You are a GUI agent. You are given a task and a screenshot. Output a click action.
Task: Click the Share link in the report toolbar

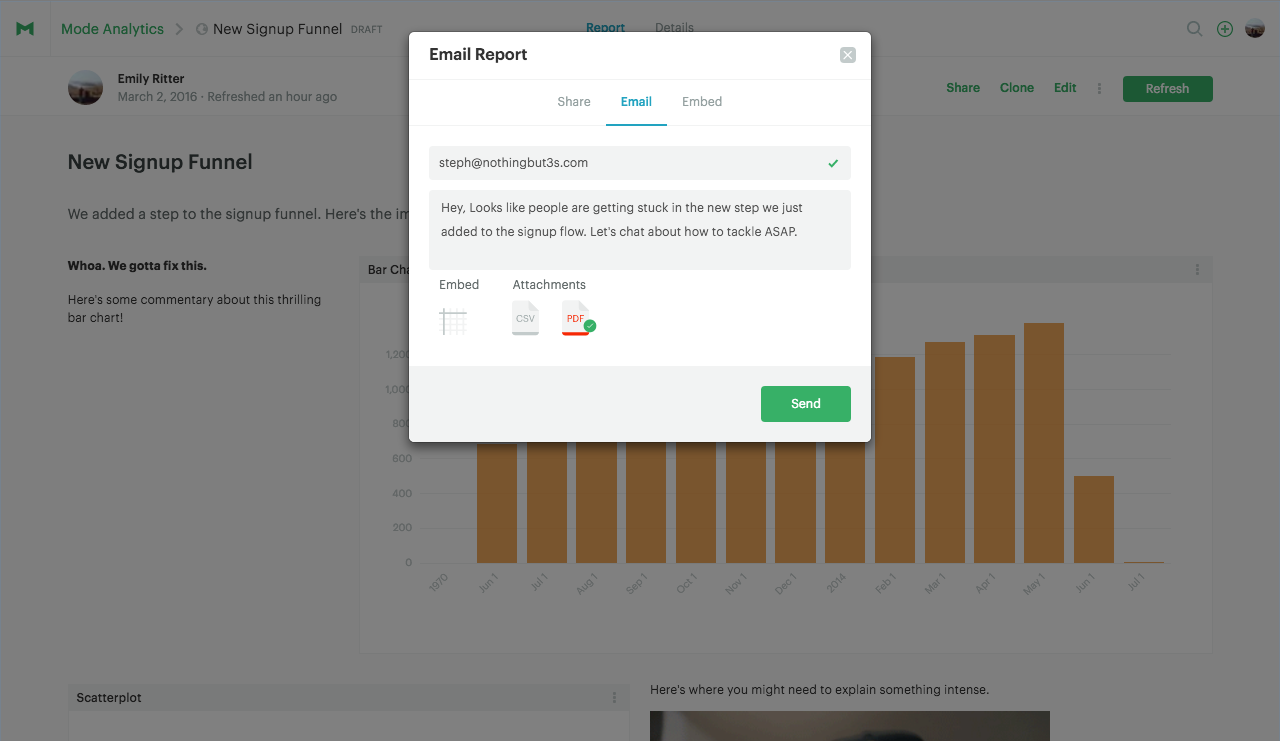coord(963,88)
